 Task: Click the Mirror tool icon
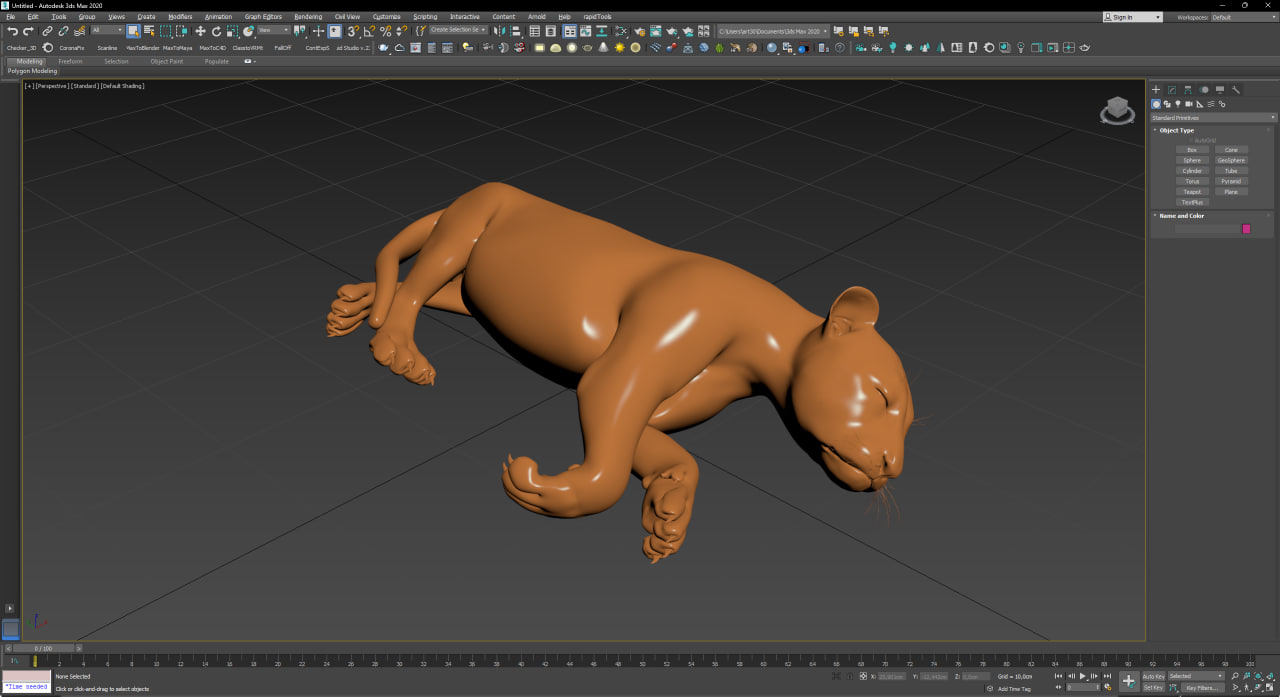tap(499, 31)
